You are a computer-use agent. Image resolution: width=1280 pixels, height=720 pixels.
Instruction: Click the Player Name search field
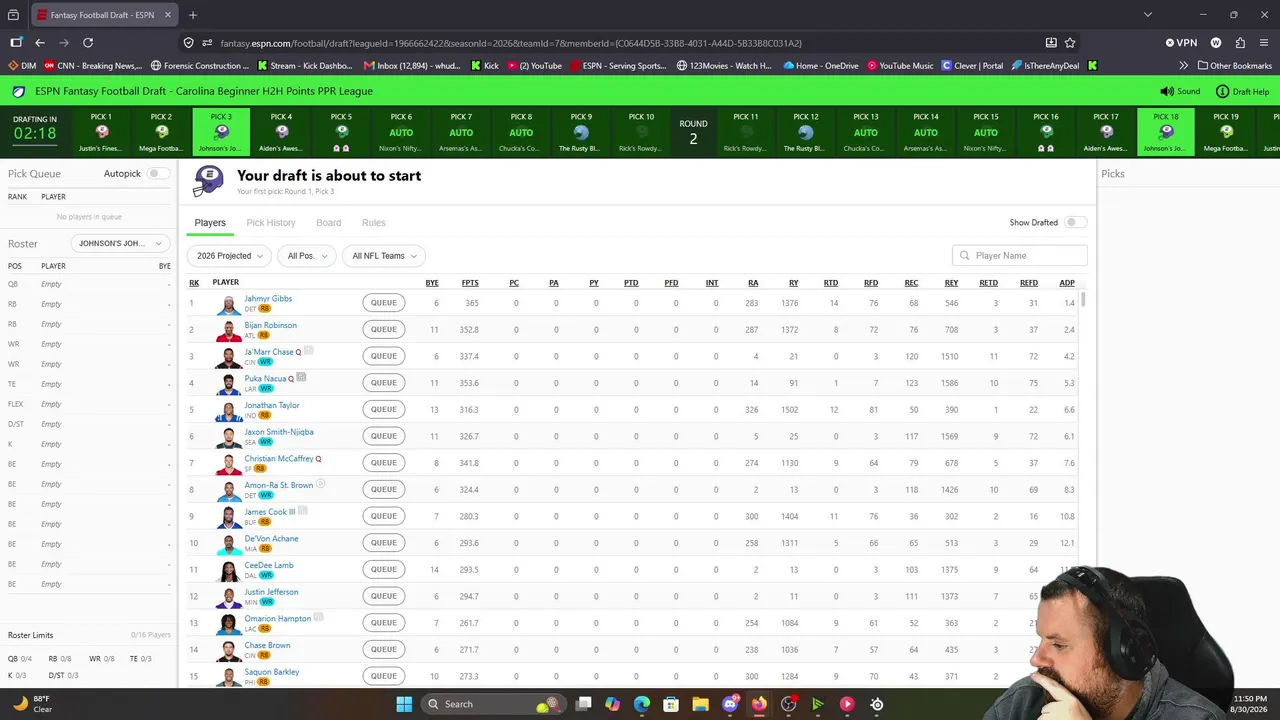1020,256
